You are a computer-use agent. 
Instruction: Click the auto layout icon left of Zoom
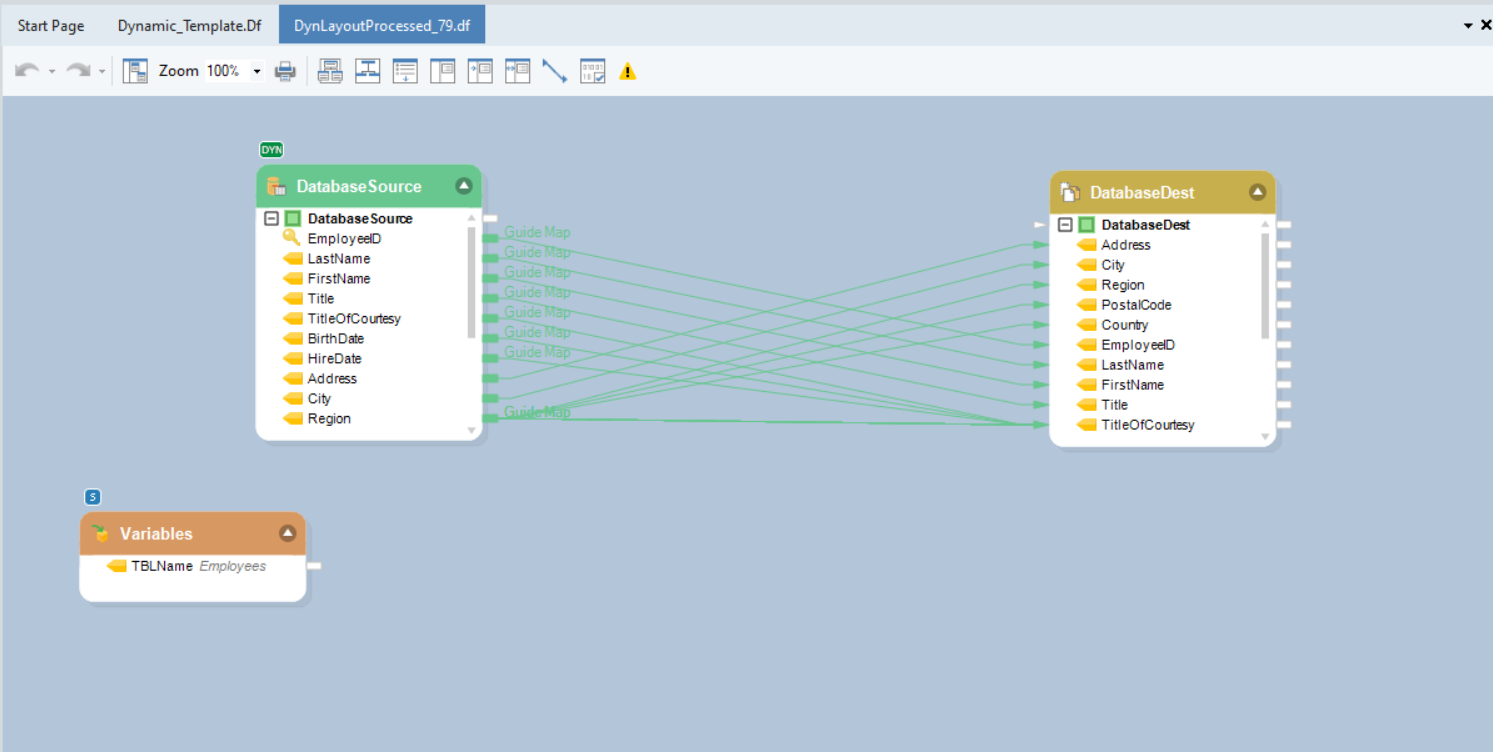135,71
